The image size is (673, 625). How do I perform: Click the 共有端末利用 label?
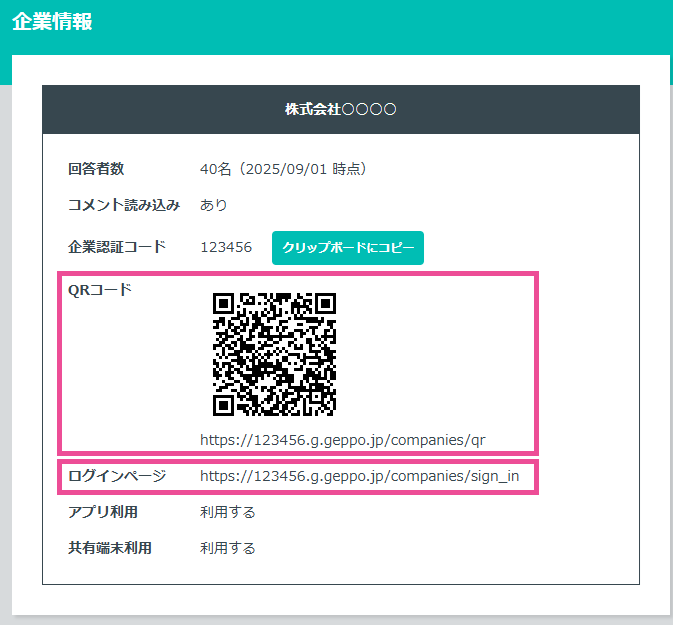coord(110,548)
